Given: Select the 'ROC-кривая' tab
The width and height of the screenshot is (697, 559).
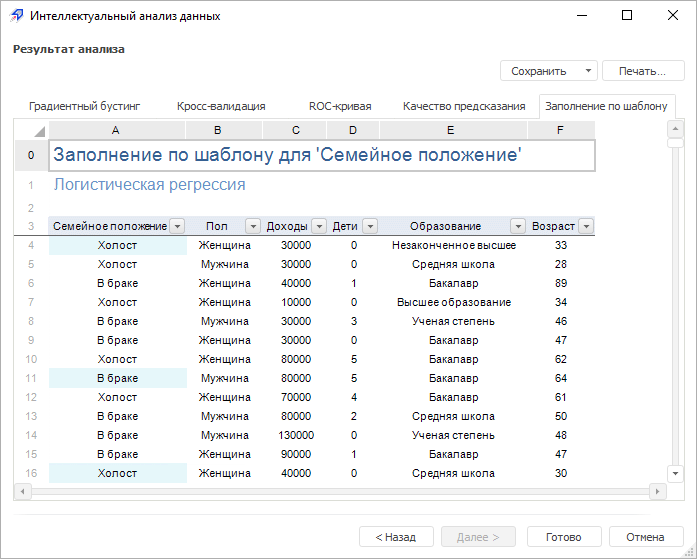Looking at the screenshot, I should pos(340,106).
